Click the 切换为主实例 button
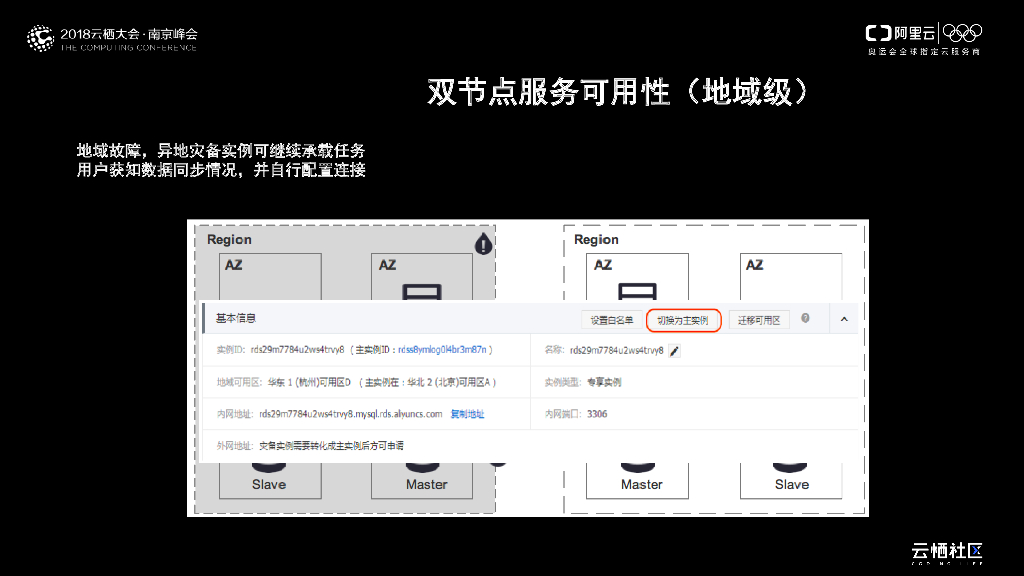 (x=683, y=320)
